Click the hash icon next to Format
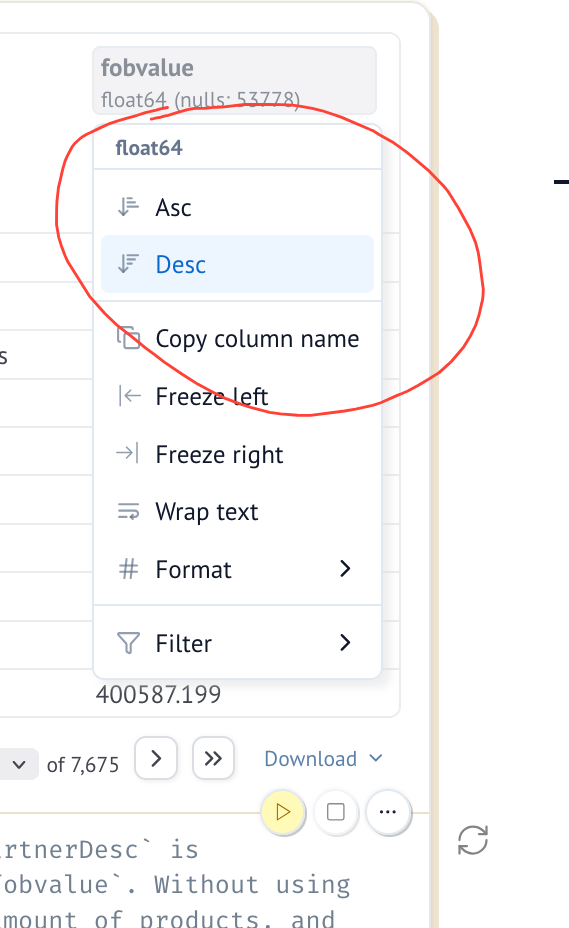Screen dimensions: 569x928 coord(128,569)
